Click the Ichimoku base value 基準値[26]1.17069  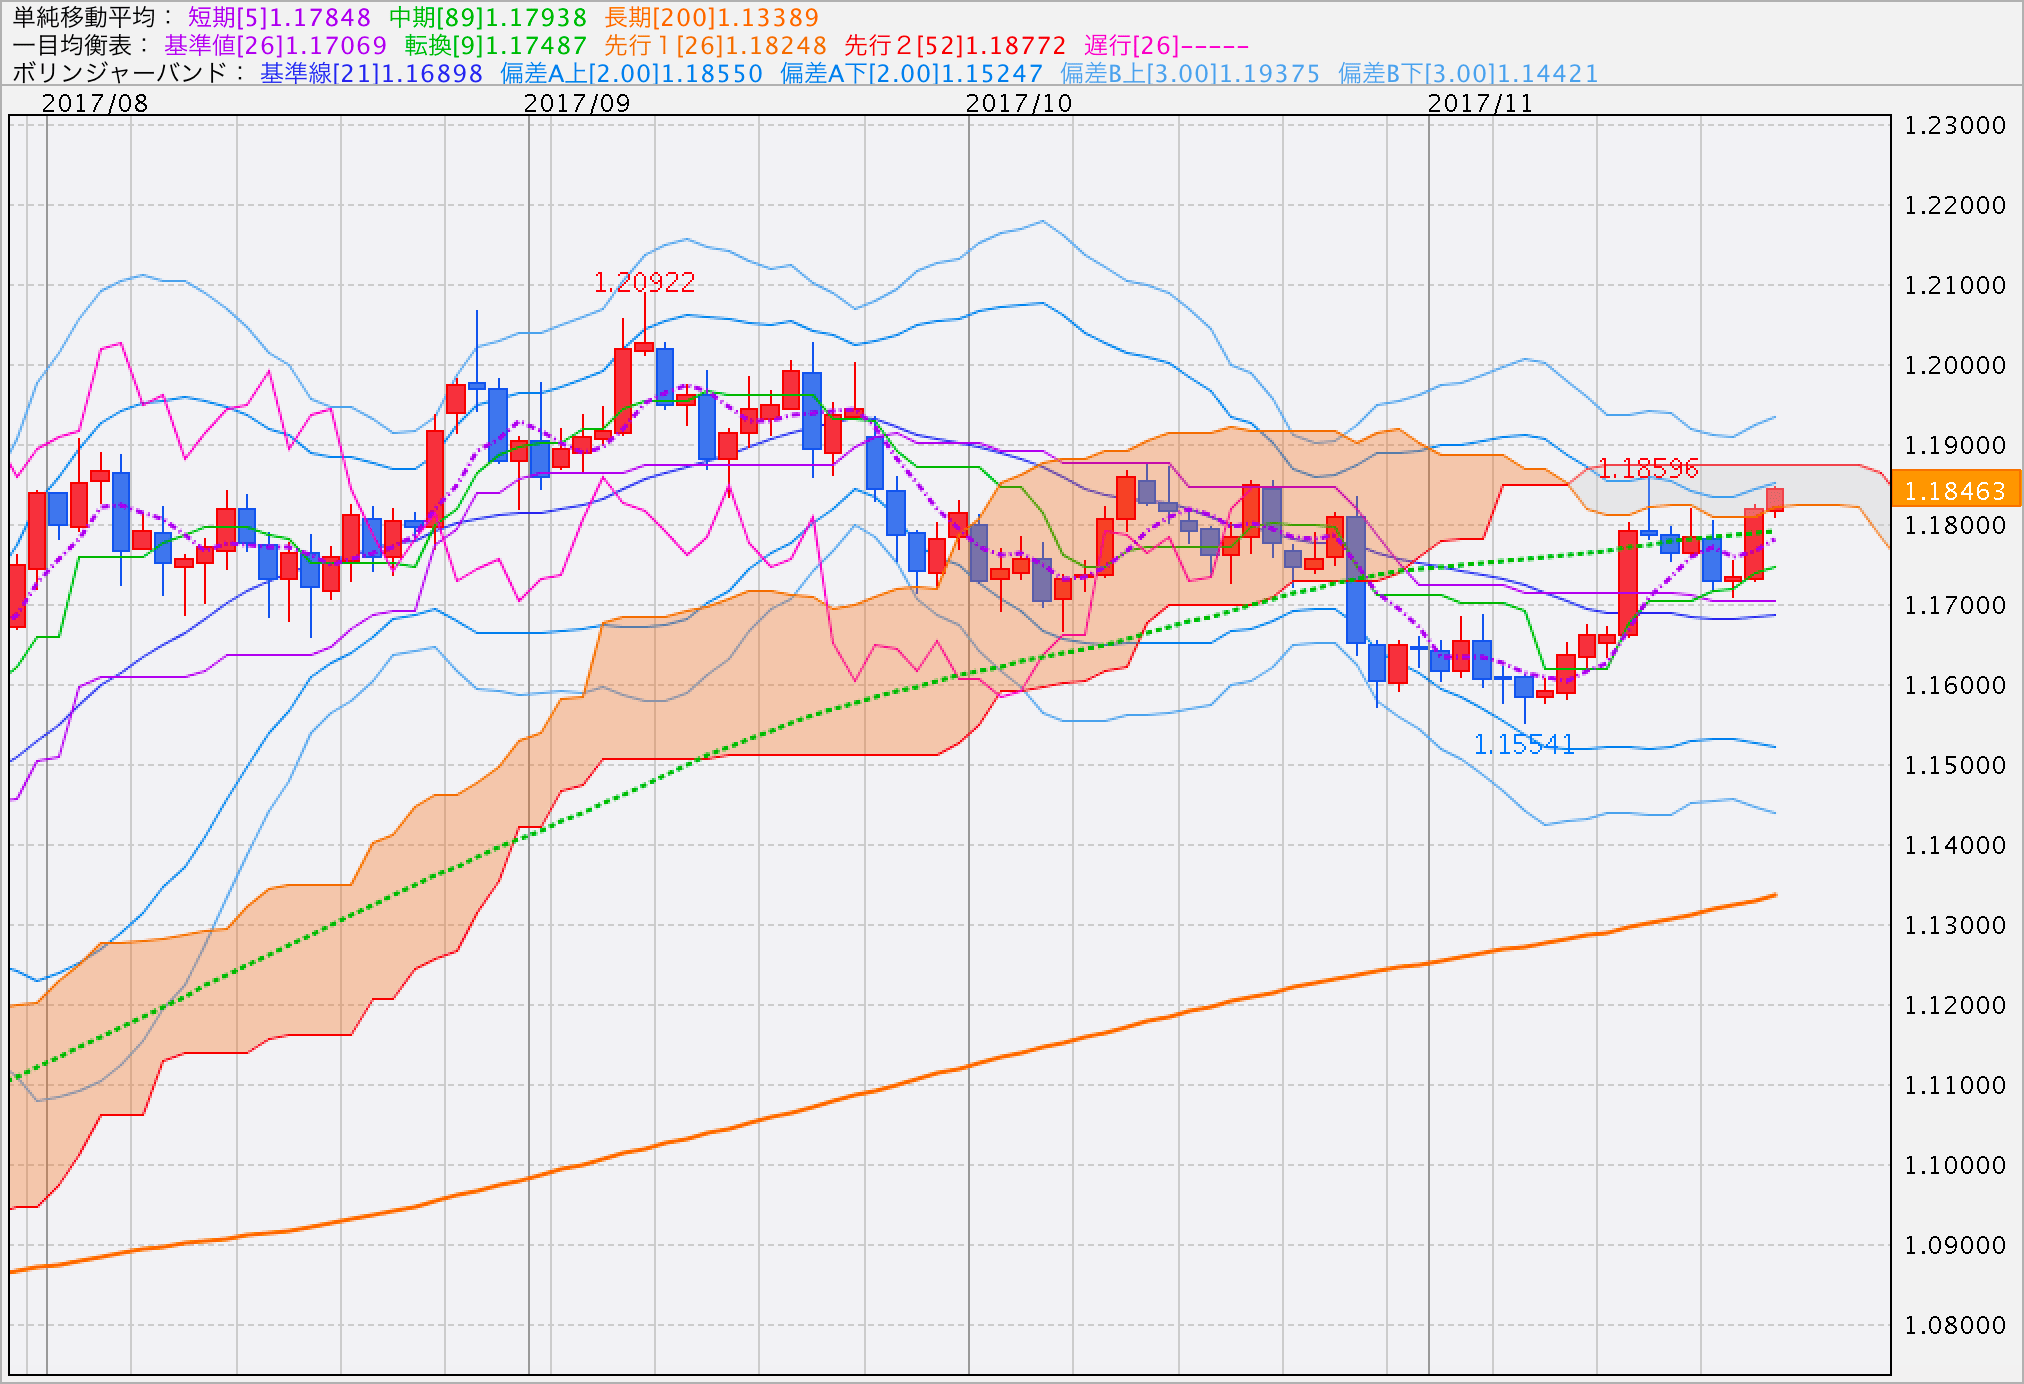pyautogui.click(x=275, y=45)
